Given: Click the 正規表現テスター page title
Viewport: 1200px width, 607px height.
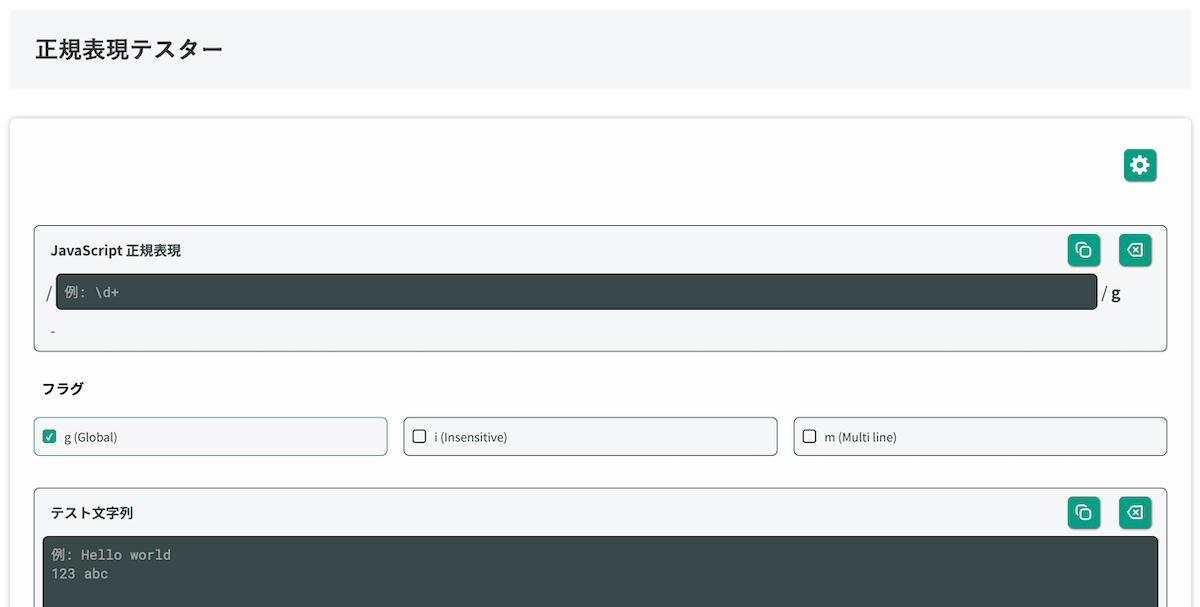Looking at the screenshot, I should 129,49.
